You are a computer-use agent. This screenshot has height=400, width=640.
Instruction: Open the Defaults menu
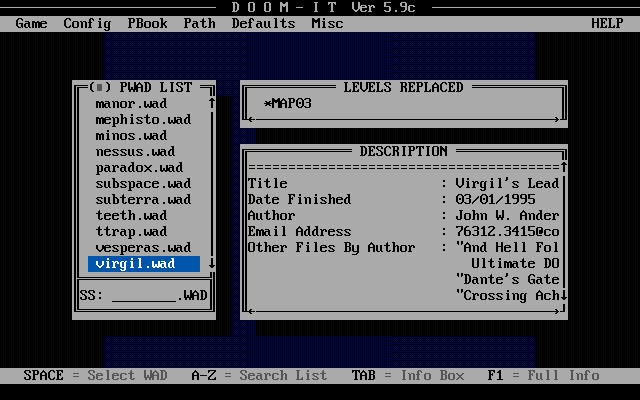263,24
